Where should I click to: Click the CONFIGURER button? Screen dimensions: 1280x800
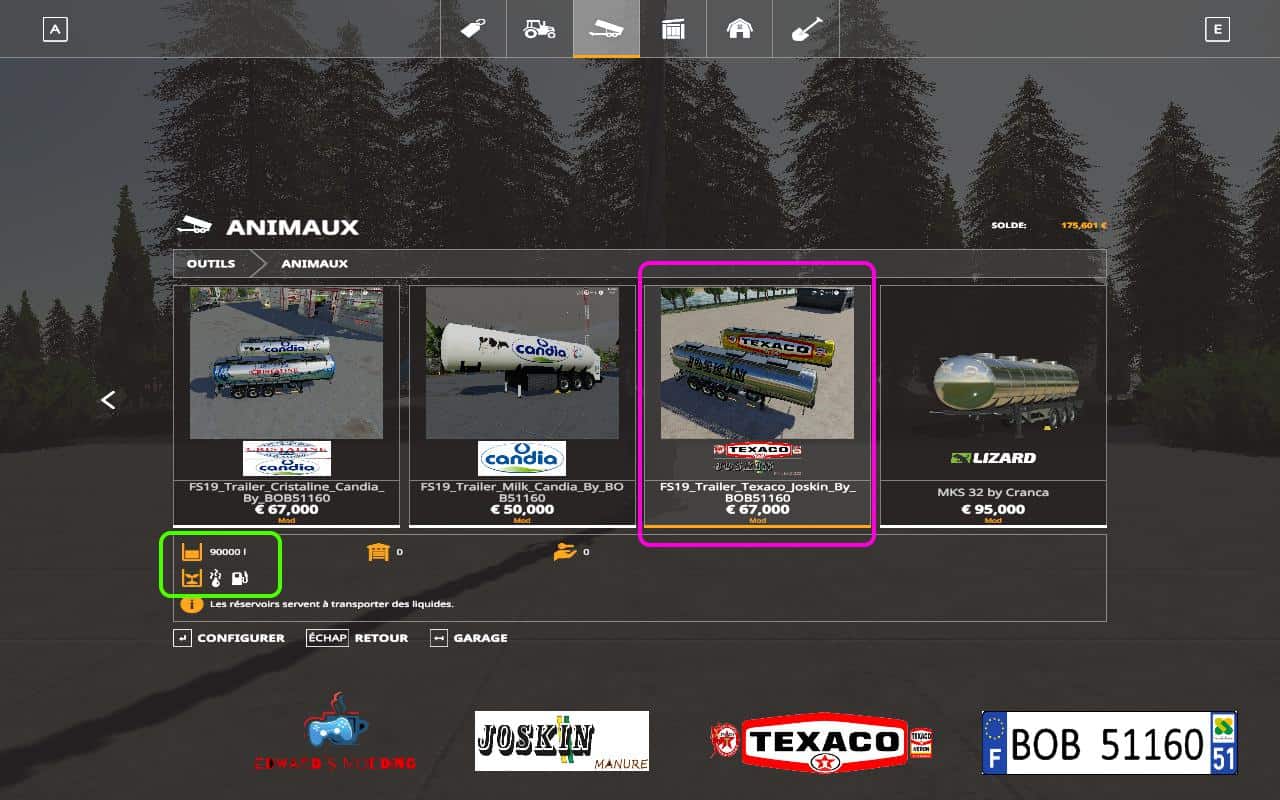[229, 638]
